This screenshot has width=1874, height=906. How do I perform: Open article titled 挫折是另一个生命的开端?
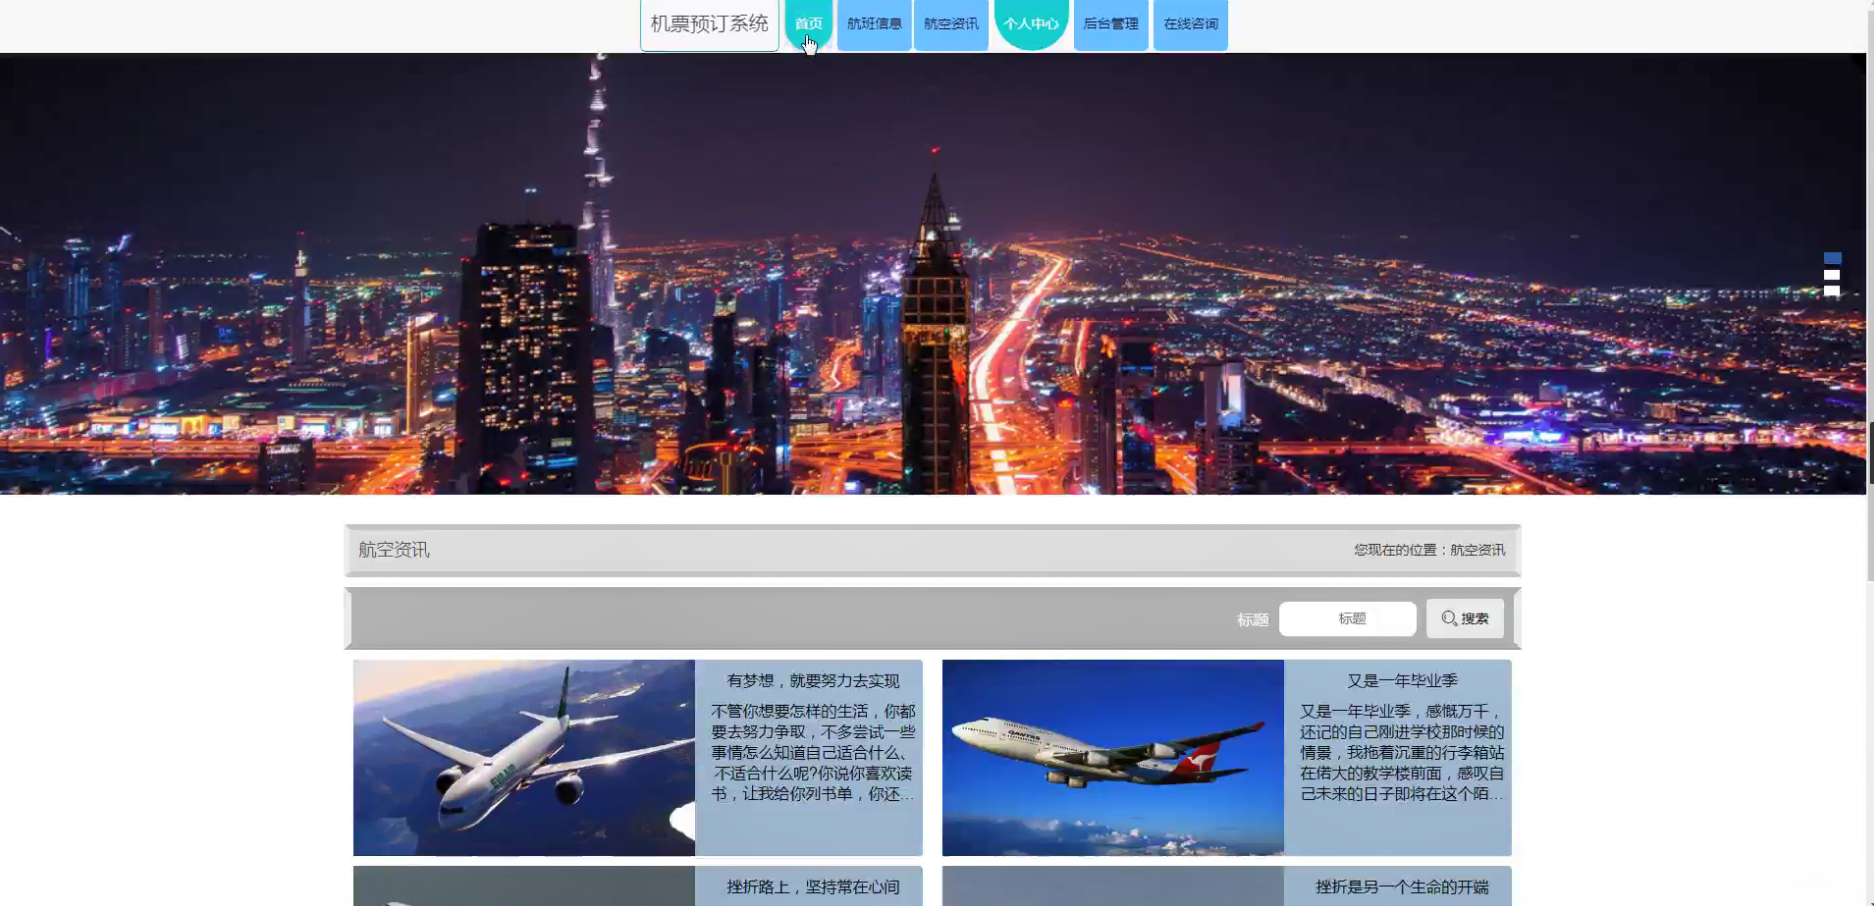(x=1402, y=887)
